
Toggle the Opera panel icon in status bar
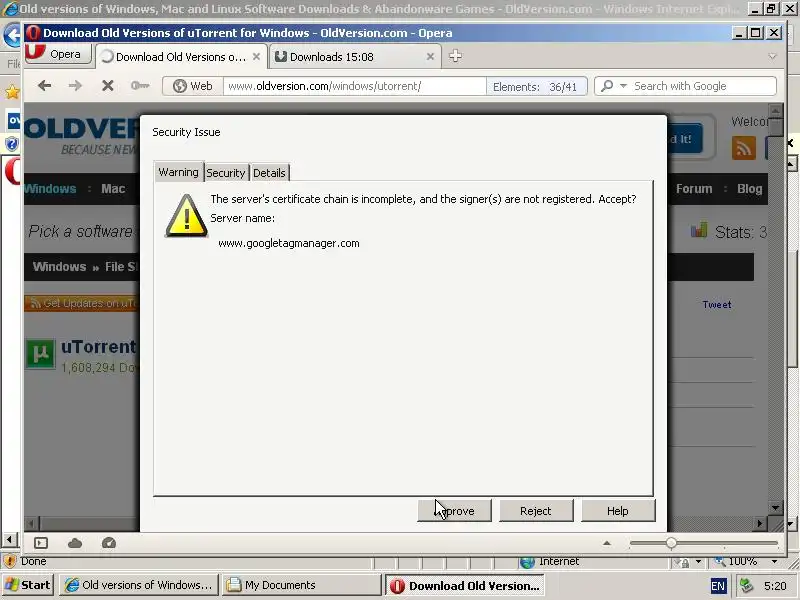[41, 543]
